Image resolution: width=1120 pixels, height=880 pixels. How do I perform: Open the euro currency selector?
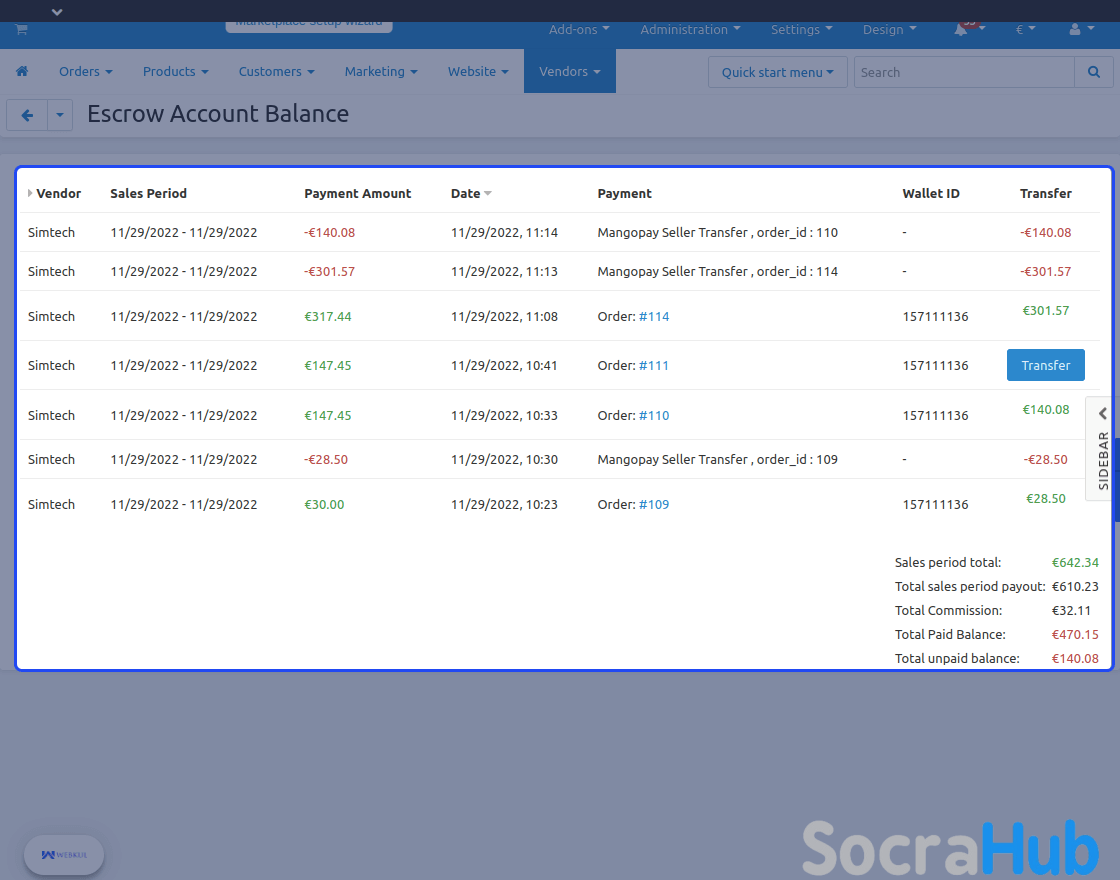coord(1025,30)
